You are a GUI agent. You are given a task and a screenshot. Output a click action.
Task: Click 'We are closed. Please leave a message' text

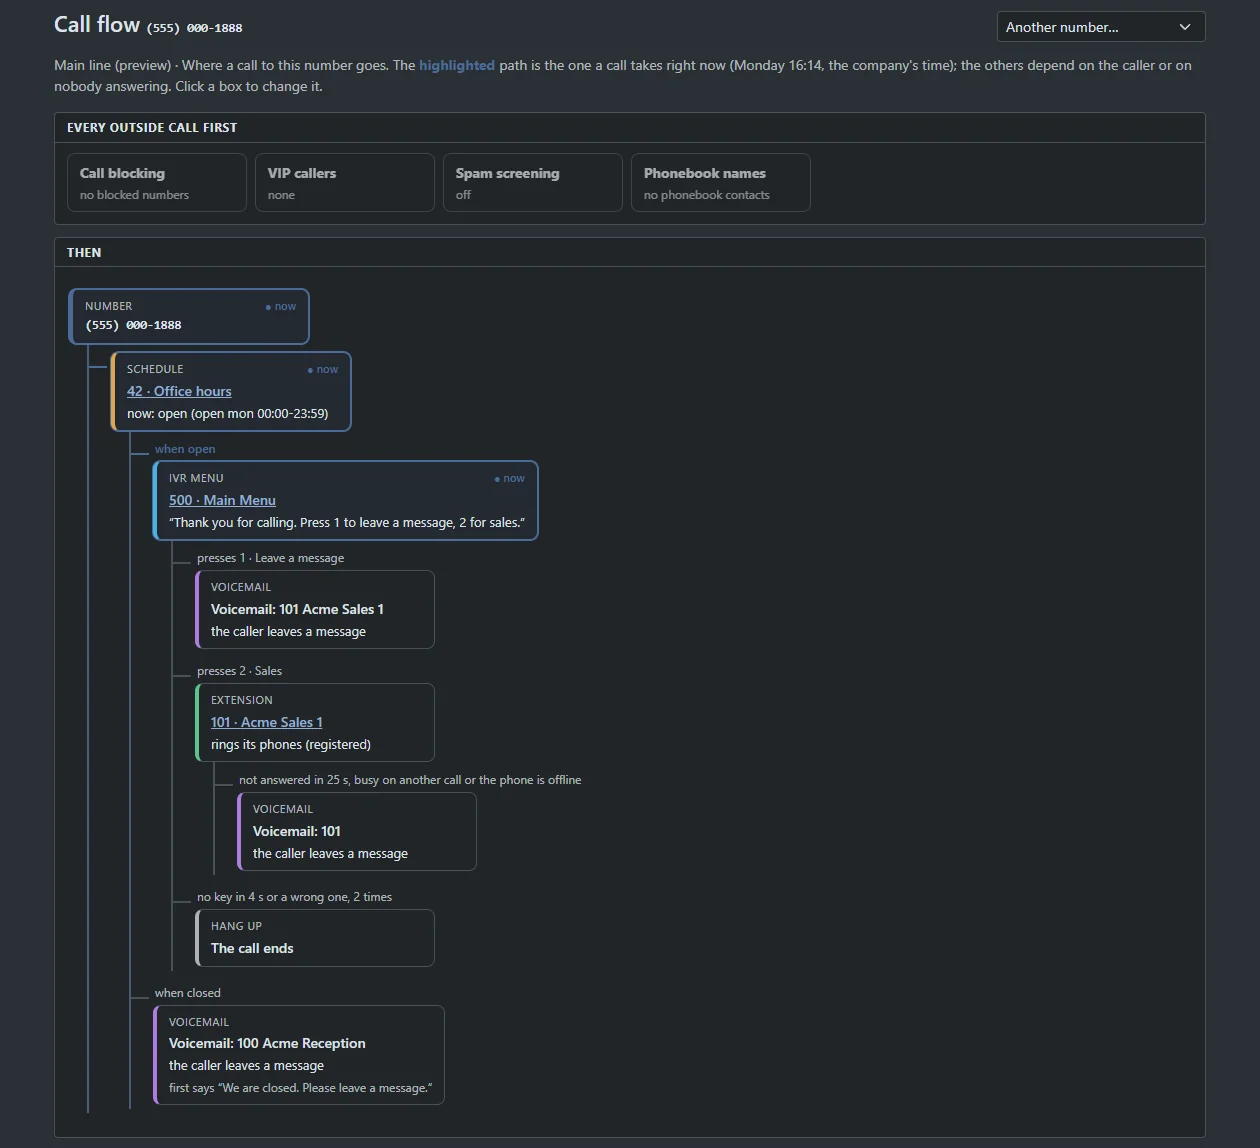300,1087
